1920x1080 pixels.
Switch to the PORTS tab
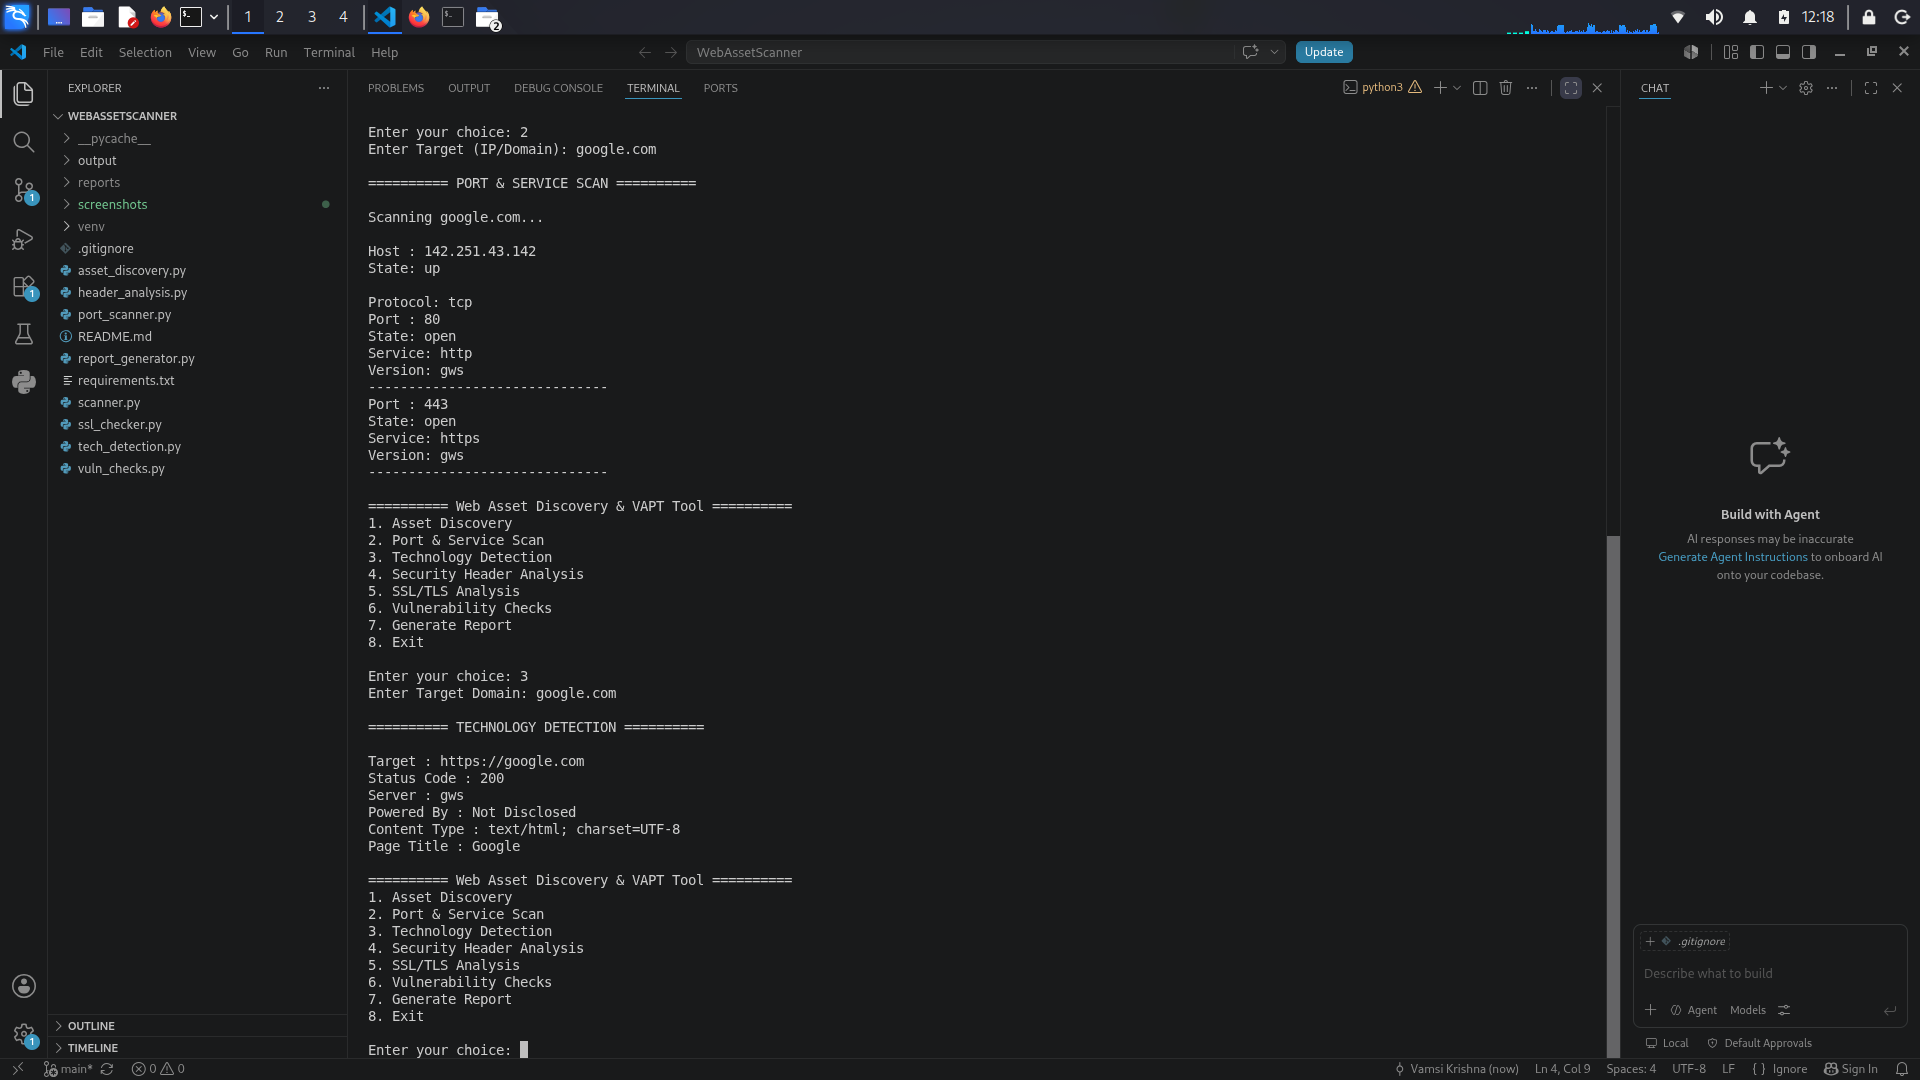720,88
